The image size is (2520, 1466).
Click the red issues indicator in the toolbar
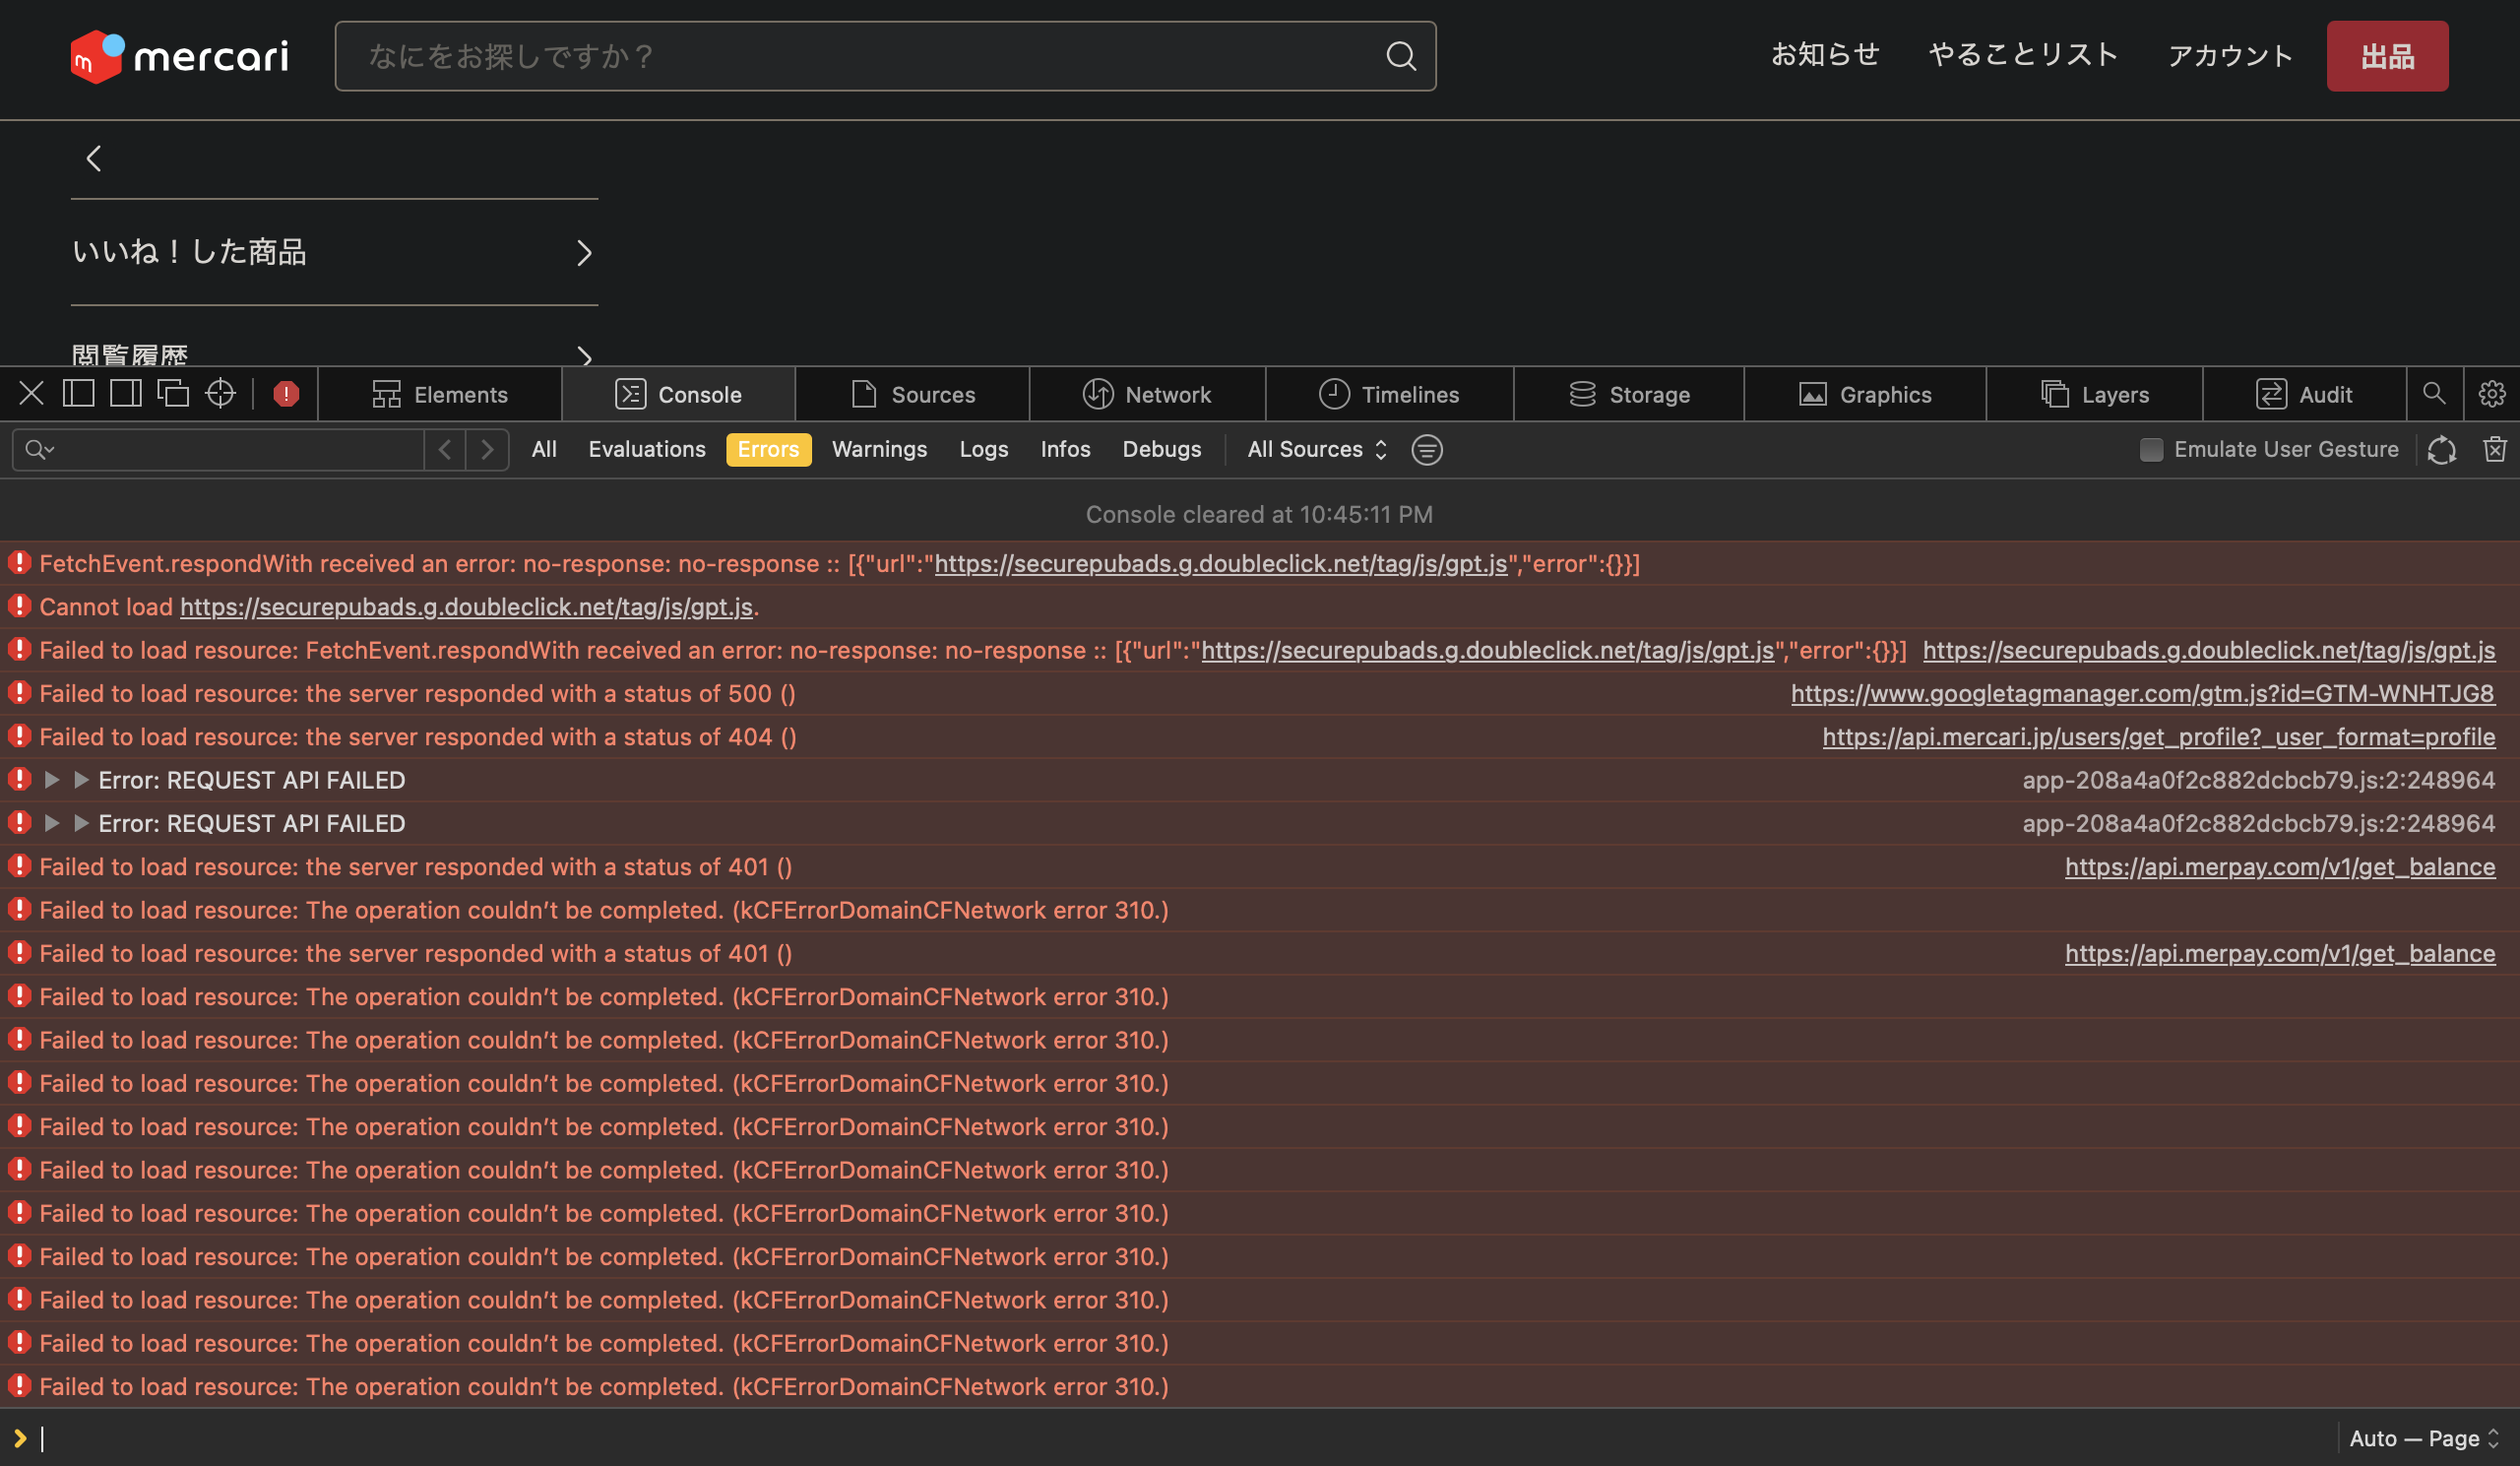[285, 393]
